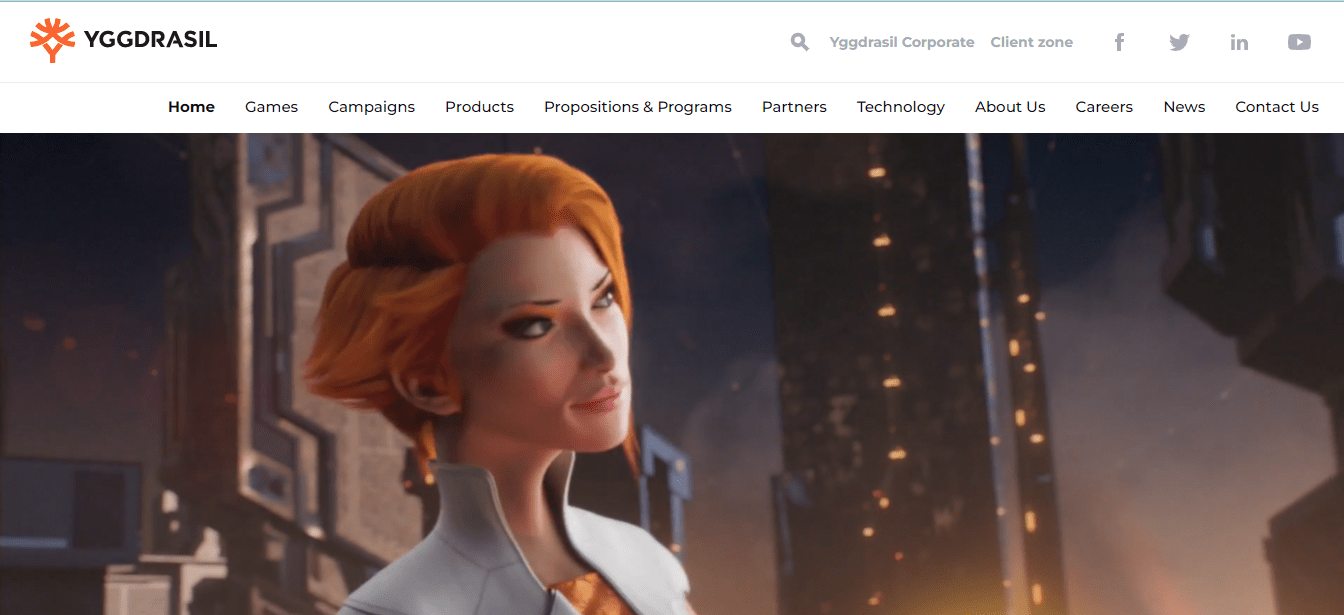Go to Yggdrasil Corporate link
This screenshot has width=1344, height=615.
point(902,42)
